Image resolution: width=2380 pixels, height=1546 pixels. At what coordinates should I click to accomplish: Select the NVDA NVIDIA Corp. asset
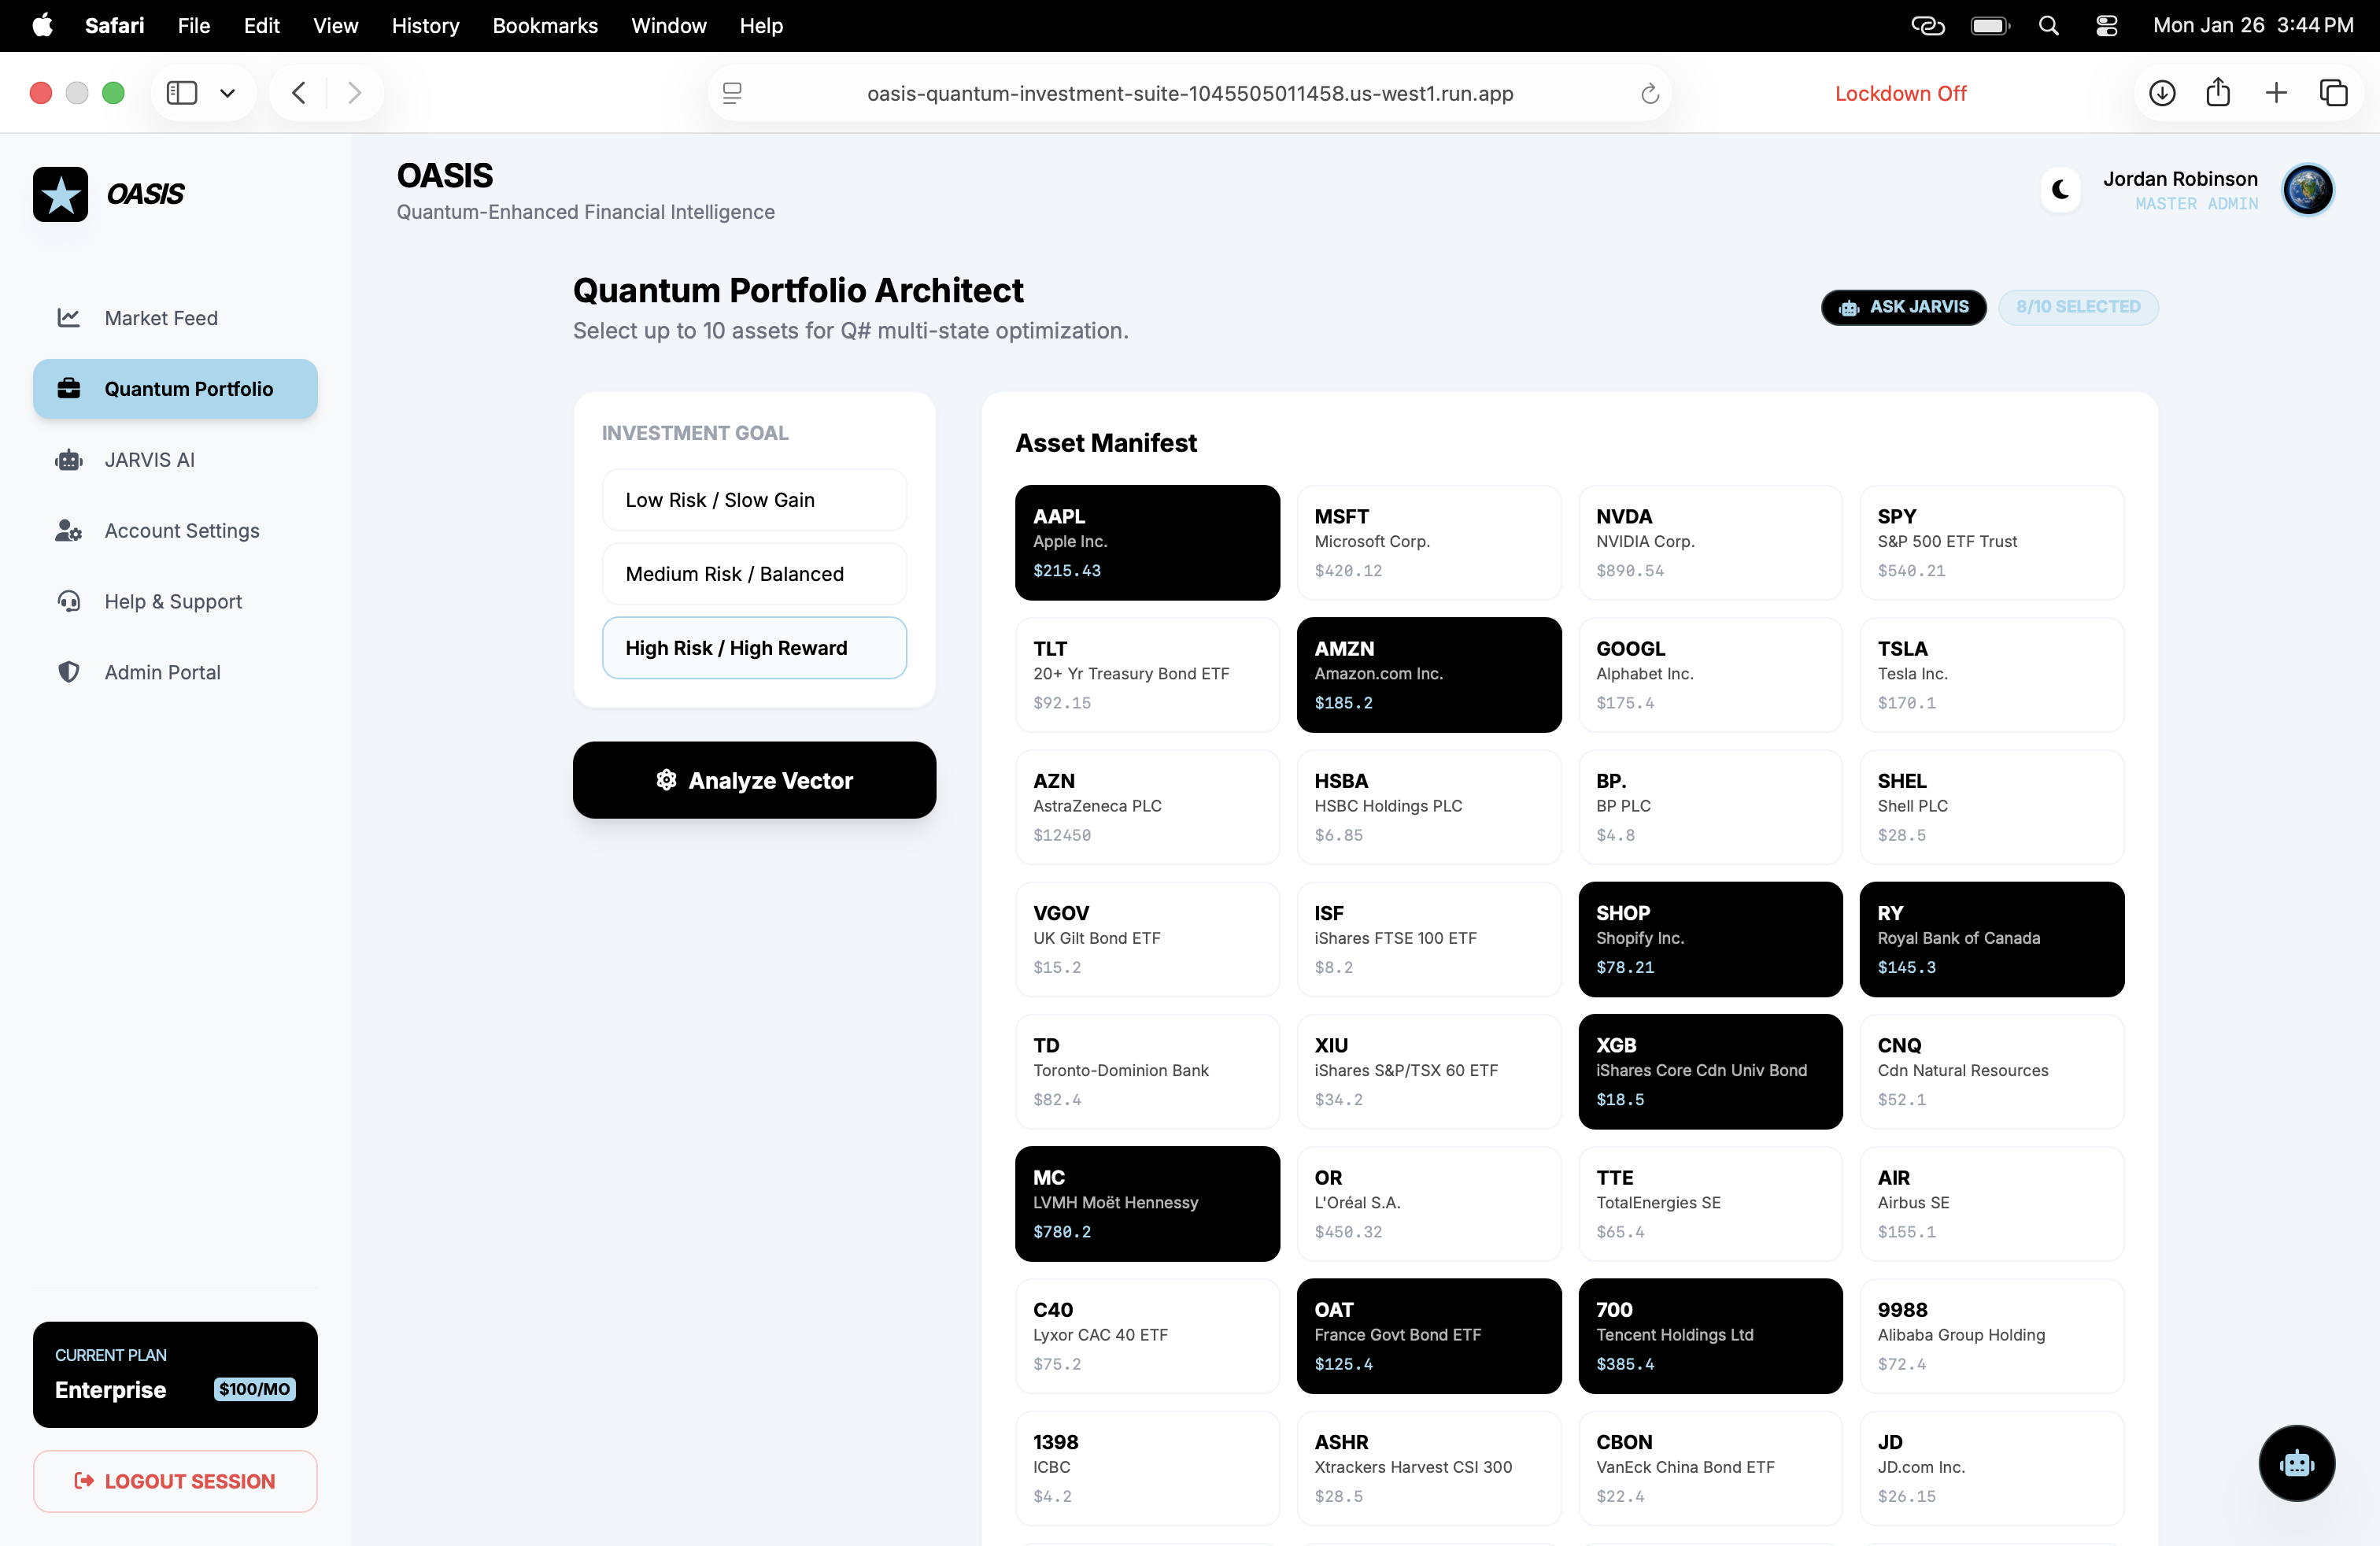[x=1709, y=542]
